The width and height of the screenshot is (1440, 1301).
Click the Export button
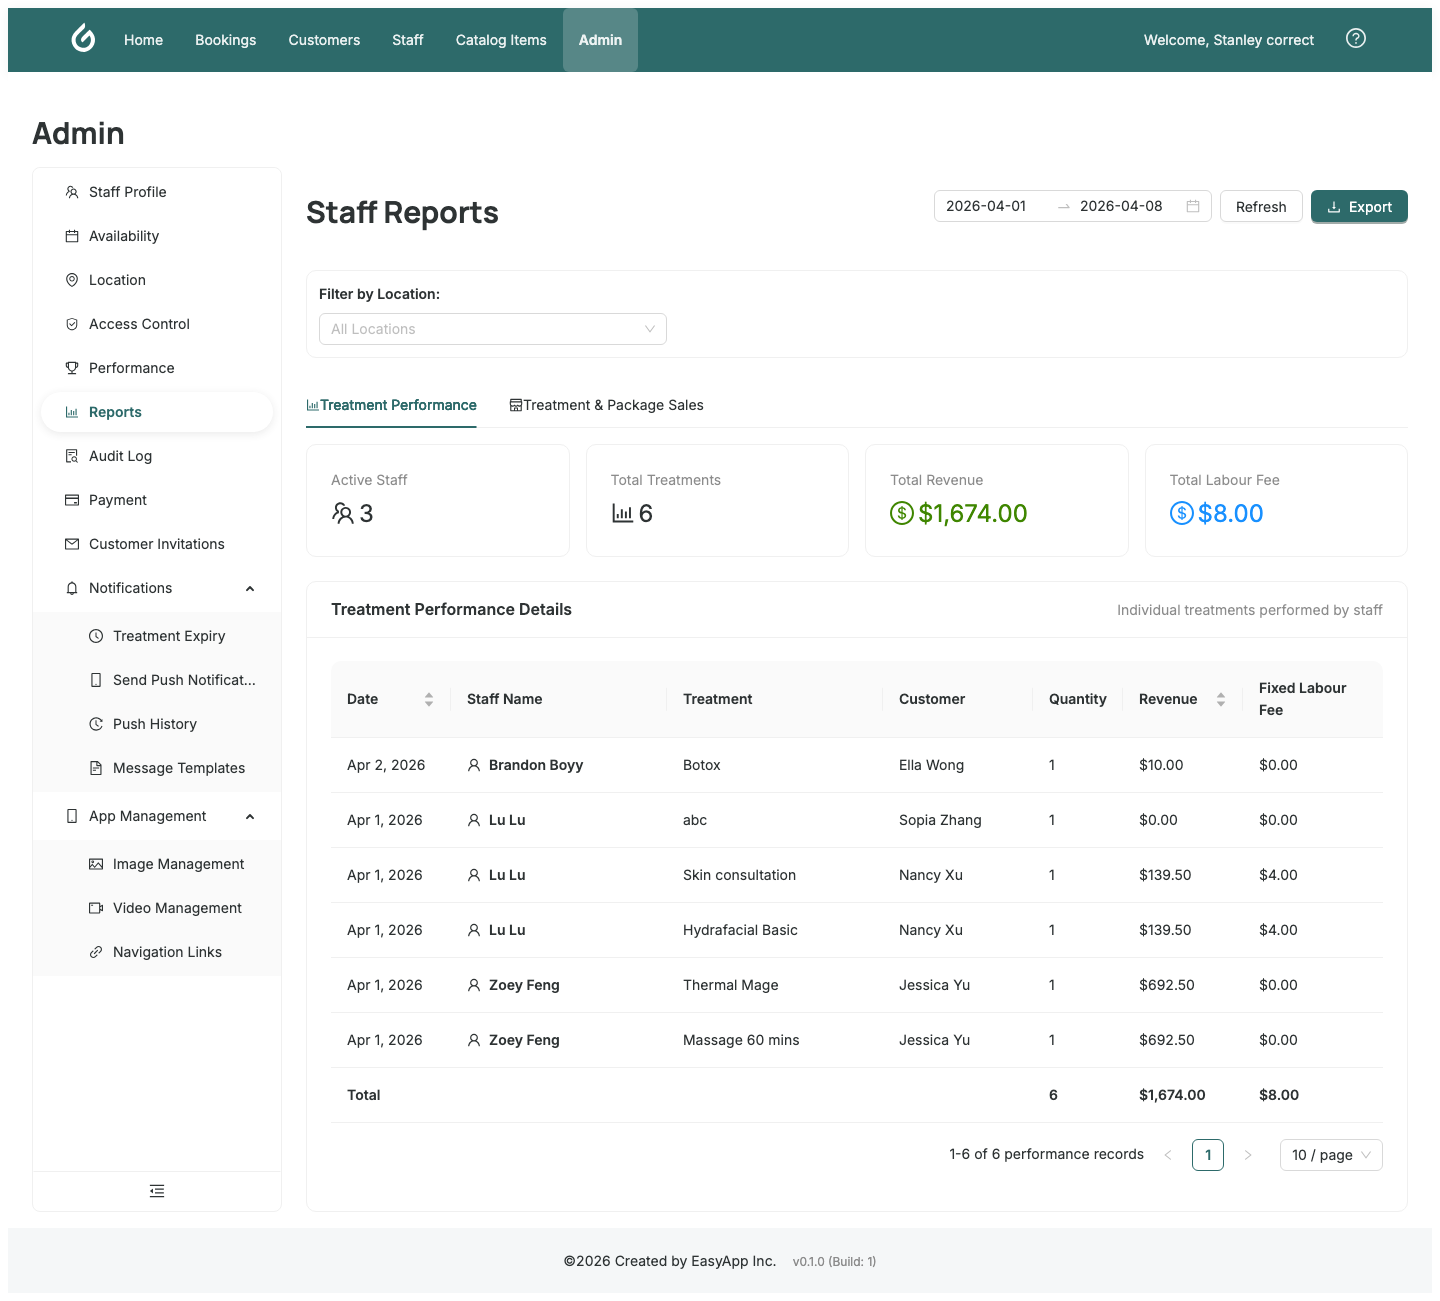pos(1359,207)
